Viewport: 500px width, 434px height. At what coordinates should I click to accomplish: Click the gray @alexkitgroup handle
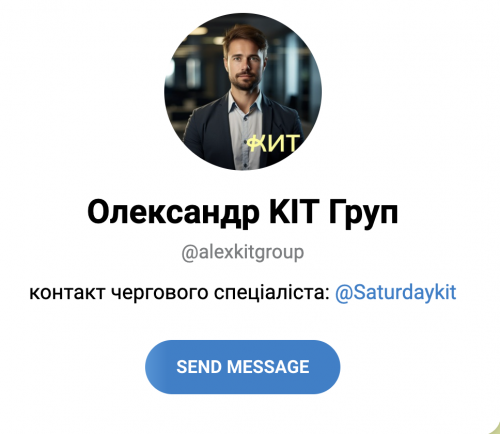tap(243, 252)
